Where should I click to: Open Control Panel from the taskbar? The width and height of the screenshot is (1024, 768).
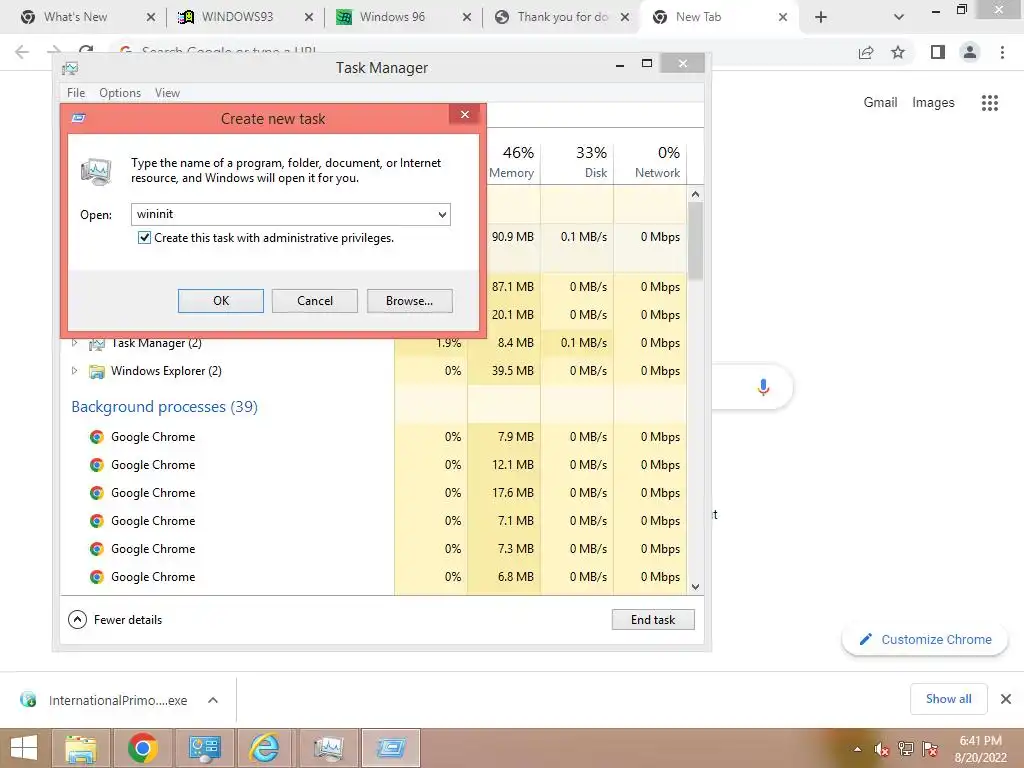click(x=204, y=748)
